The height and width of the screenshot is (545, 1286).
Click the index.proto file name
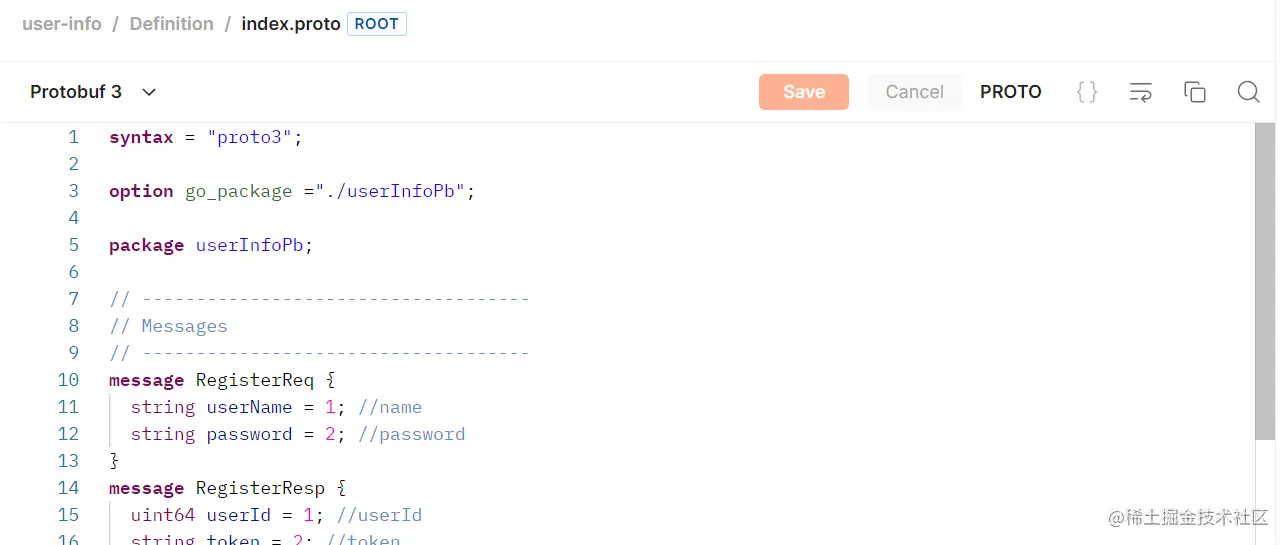(291, 24)
